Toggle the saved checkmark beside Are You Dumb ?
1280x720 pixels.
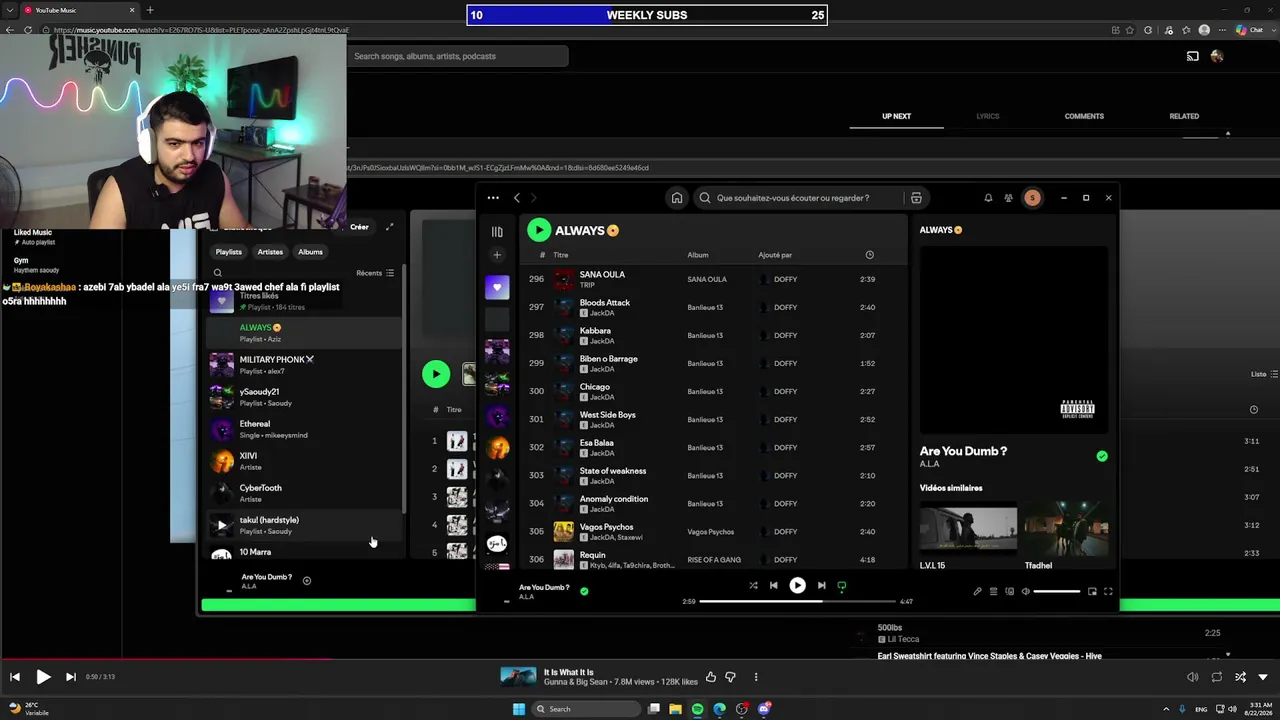[x=584, y=591]
